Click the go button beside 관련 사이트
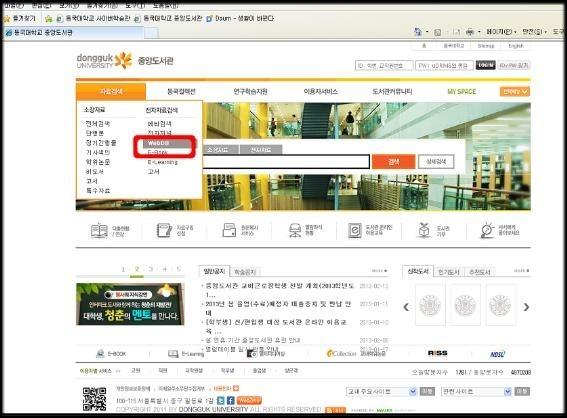The height and width of the screenshot is (418, 567). click(522, 392)
